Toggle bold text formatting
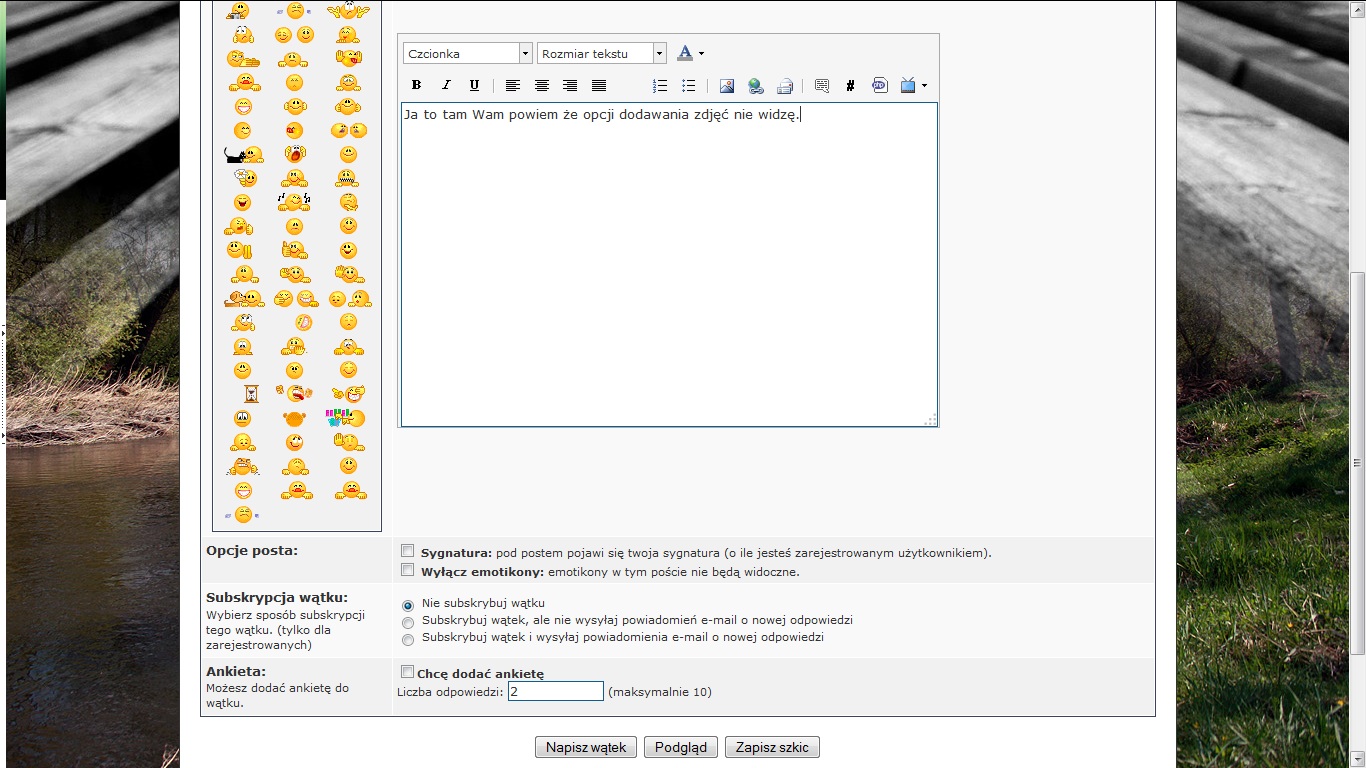The width and height of the screenshot is (1366, 768). [417, 86]
